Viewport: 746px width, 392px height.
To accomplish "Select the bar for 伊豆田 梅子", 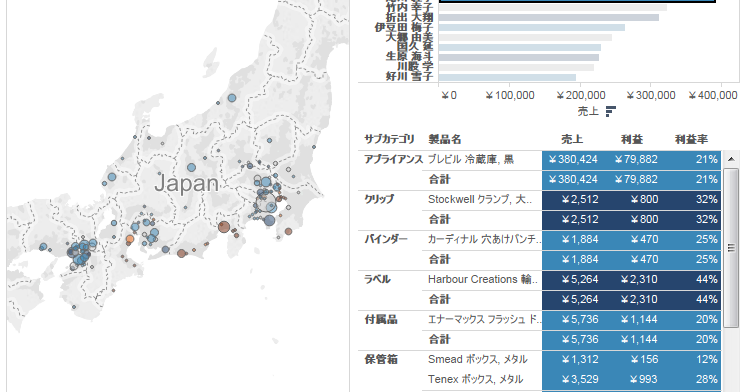I will (531, 28).
